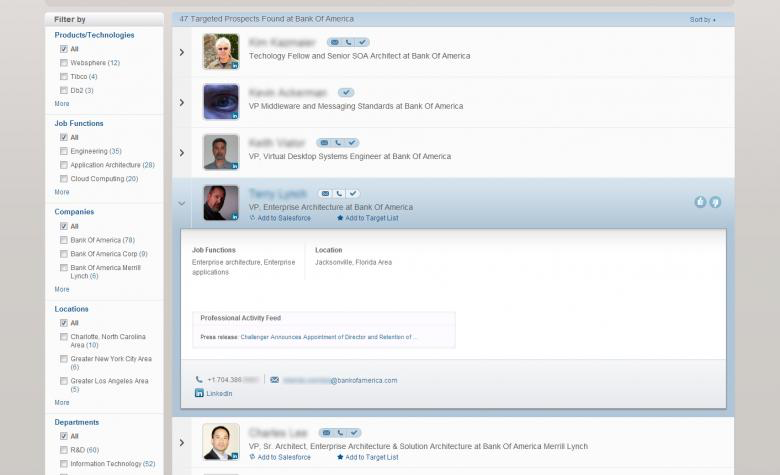Check Bank Of America Corp (9) company
The image size is (780, 475).
[64, 254]
